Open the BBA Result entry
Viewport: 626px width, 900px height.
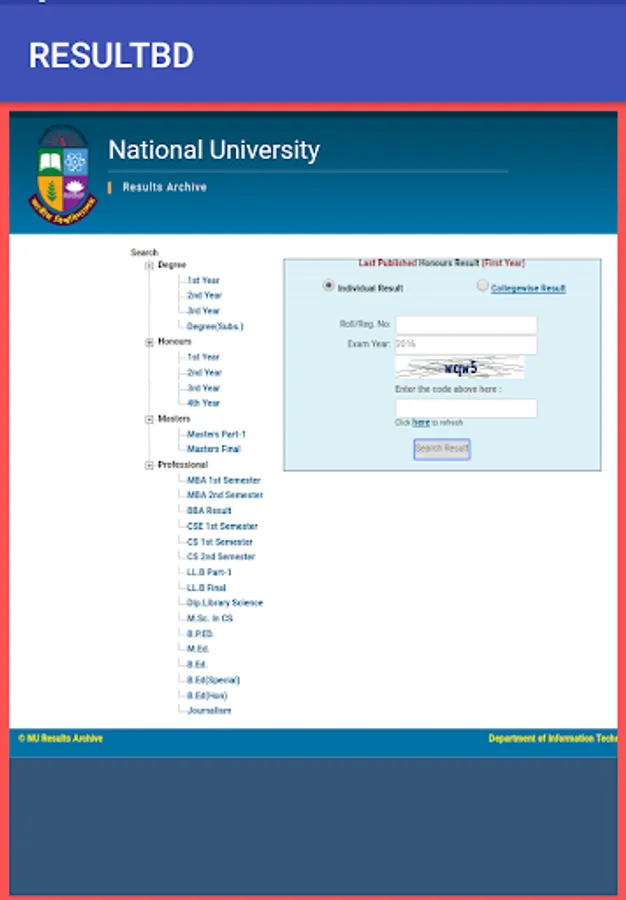[209, 510]
